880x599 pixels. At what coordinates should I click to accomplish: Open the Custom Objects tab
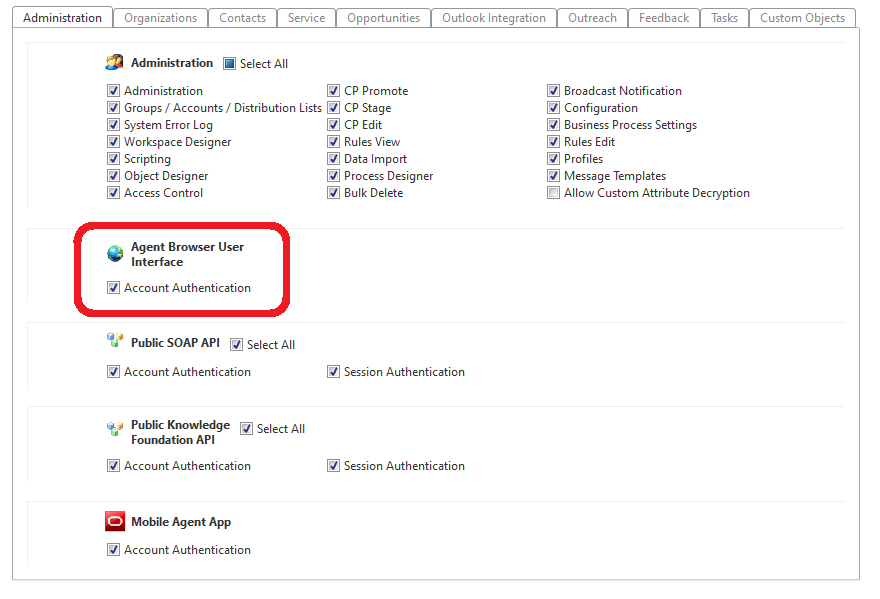[803, 18]
